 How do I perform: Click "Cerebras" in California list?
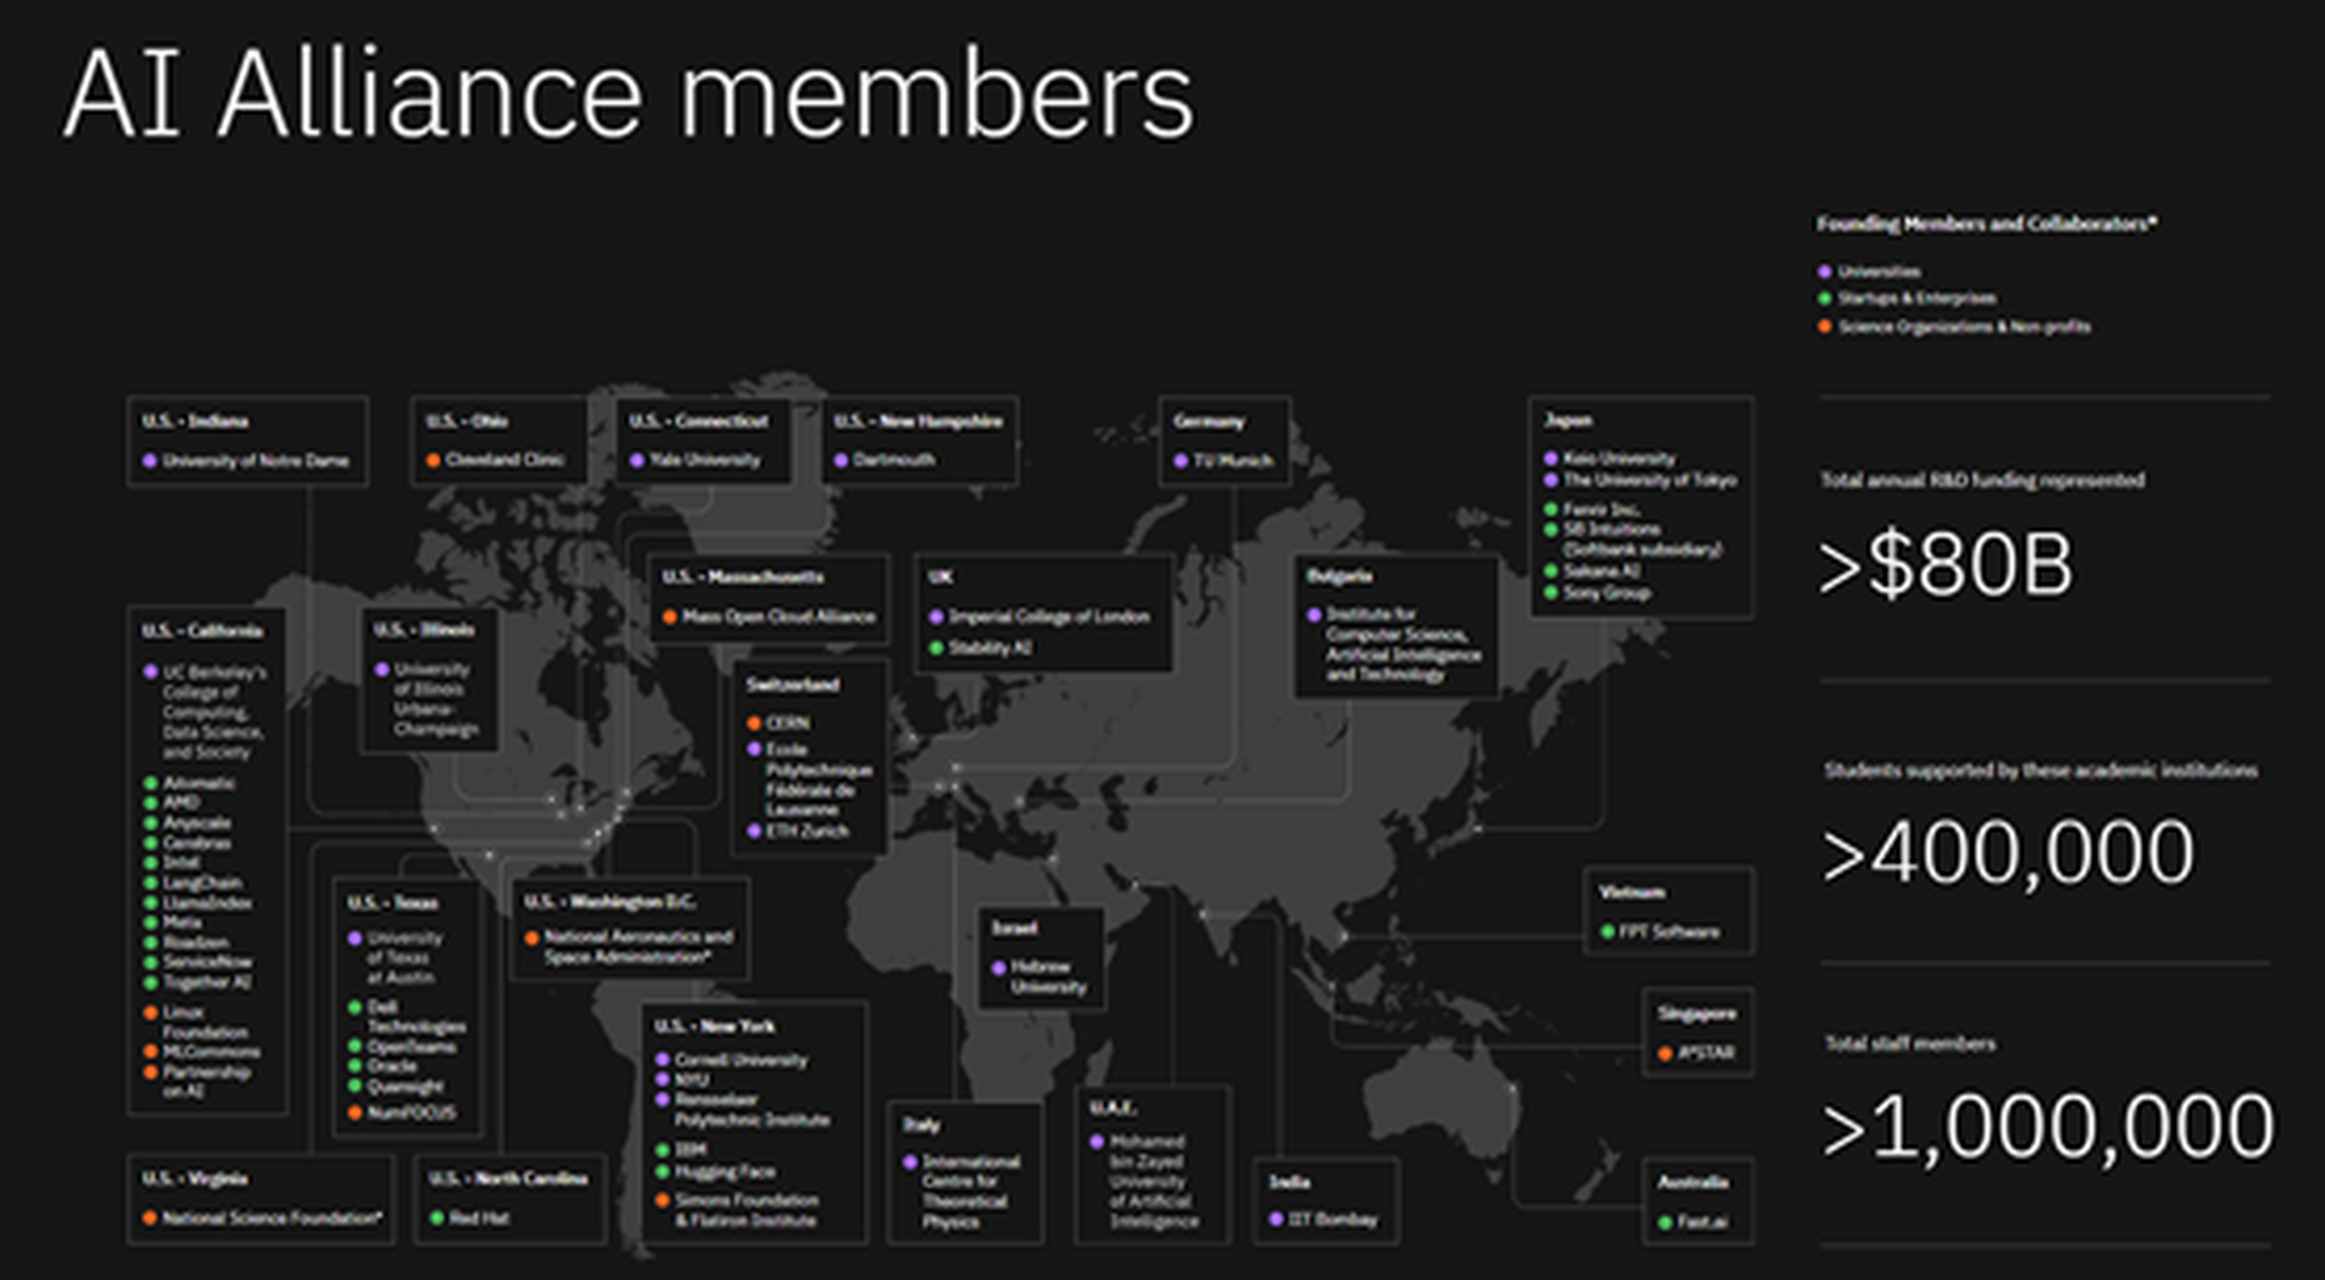coord(197,843)
